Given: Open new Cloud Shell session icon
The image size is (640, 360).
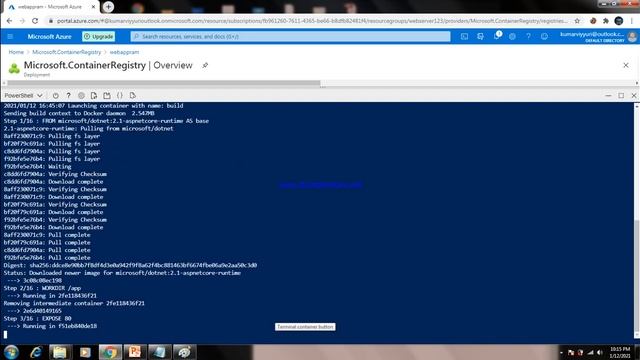Looking at the screenshot, I should pyautogui.click(x=107, y=96).
